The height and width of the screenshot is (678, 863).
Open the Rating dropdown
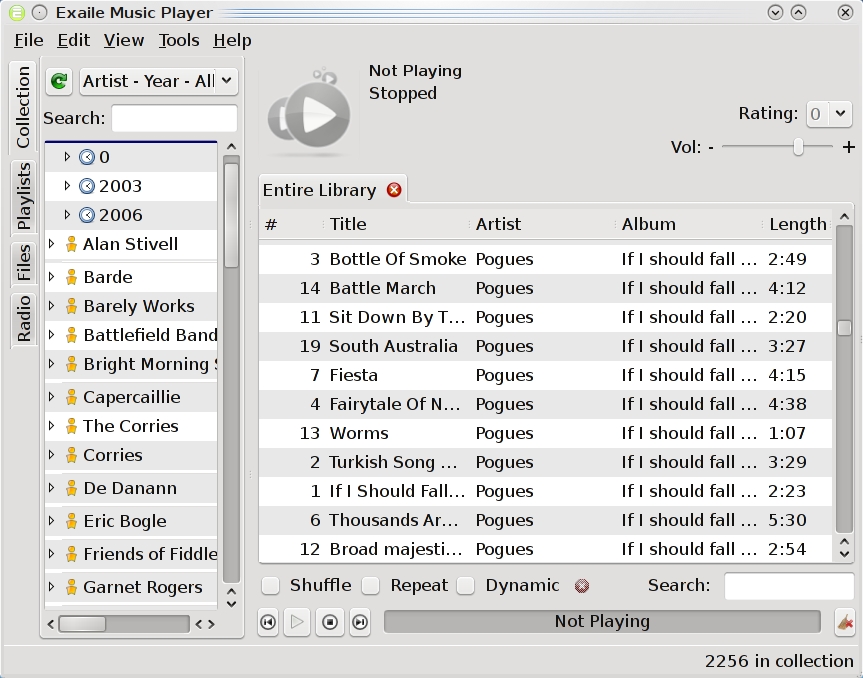pyautogui.click(x=828, y=114)
